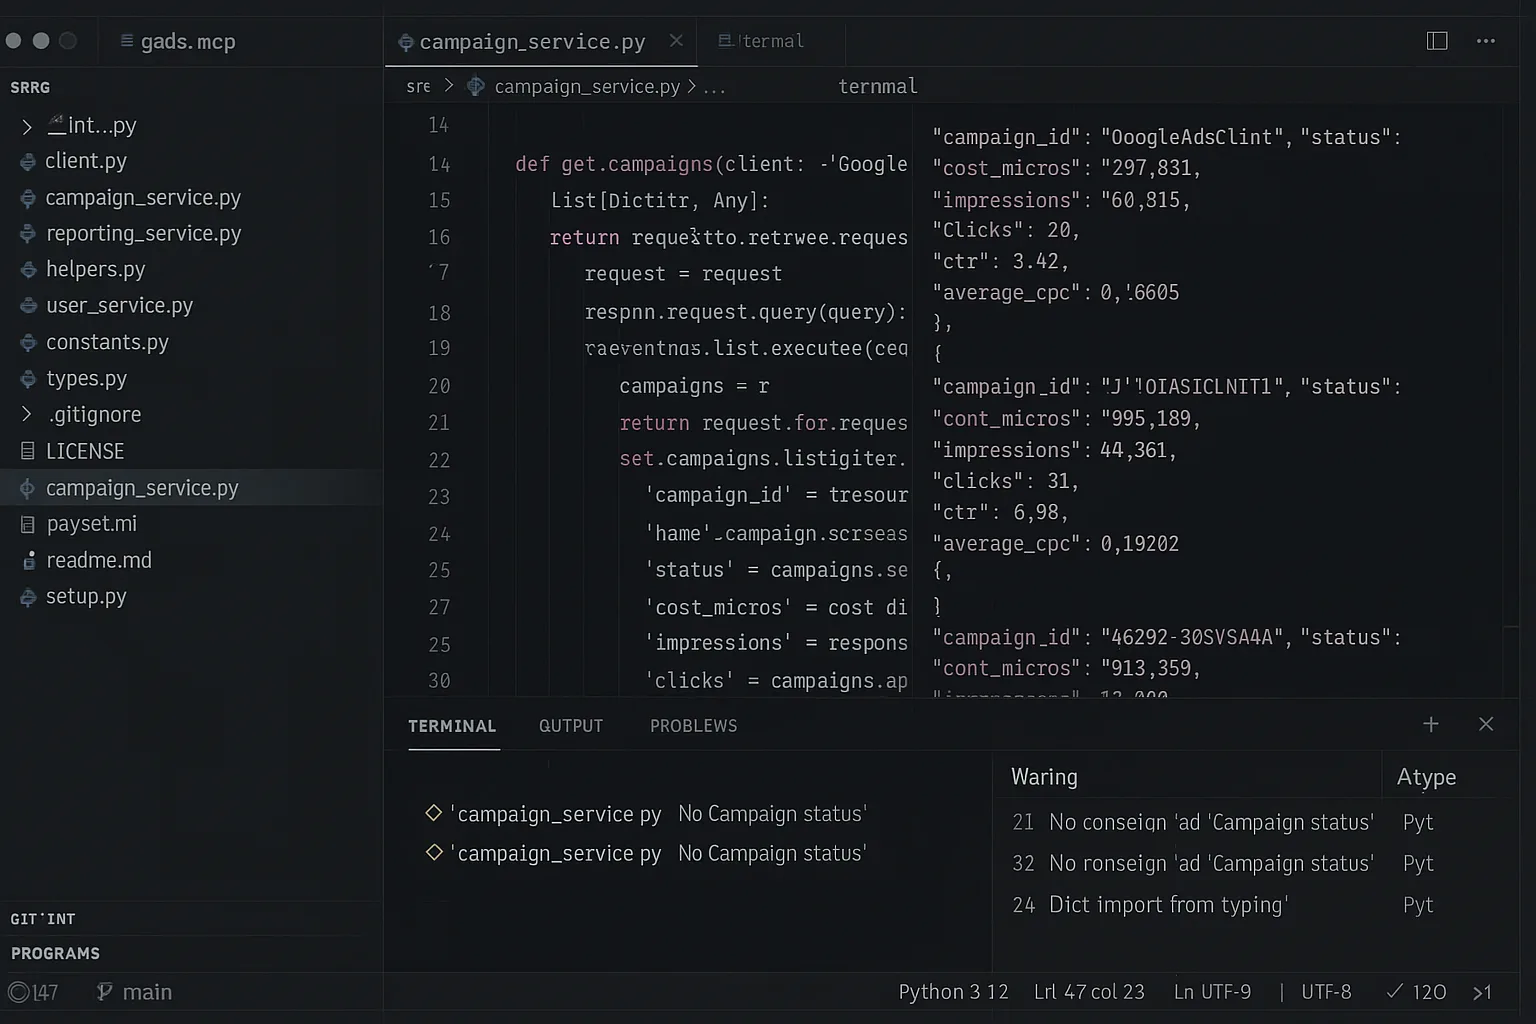Click the Python icon in breadcrumb path
The height and width of the screenshot is (1024, 1536).
coord(476,86)
